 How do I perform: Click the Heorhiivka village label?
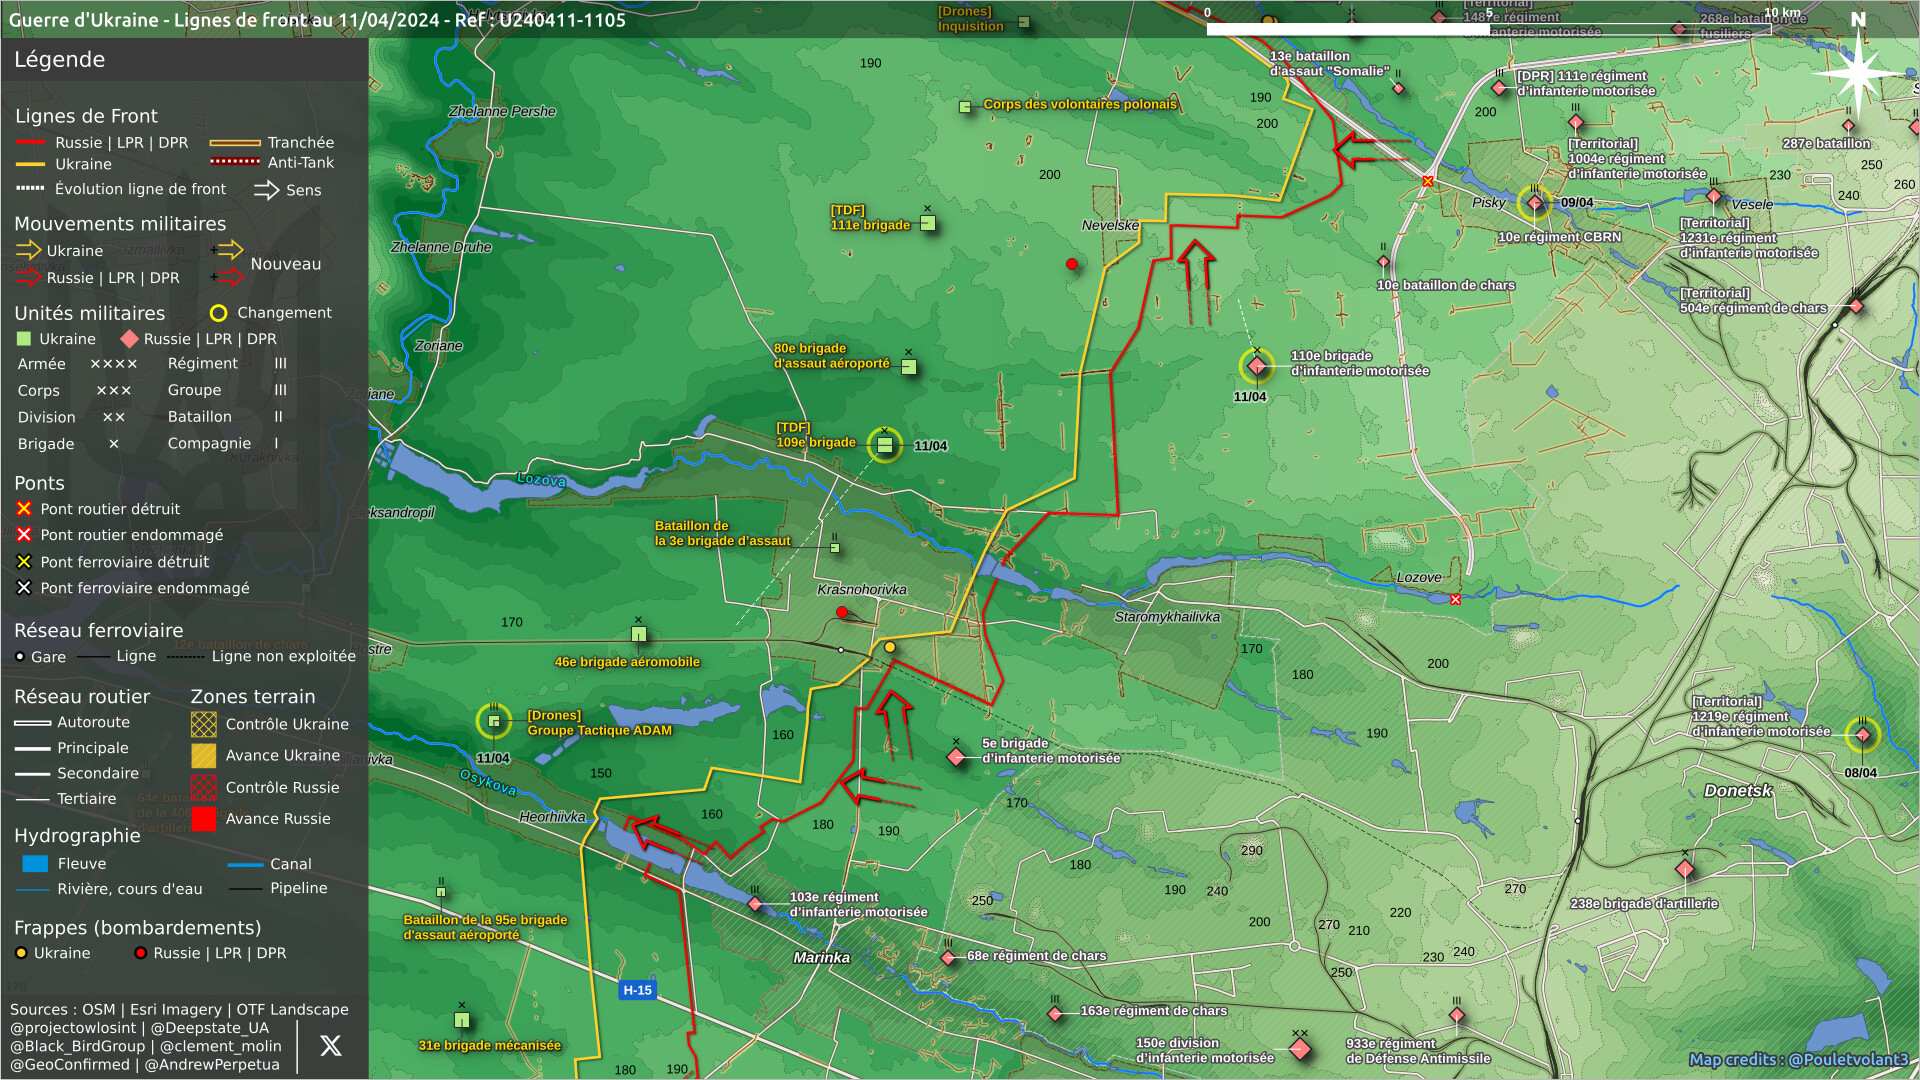pyautogui.click(x=552, y=817)
